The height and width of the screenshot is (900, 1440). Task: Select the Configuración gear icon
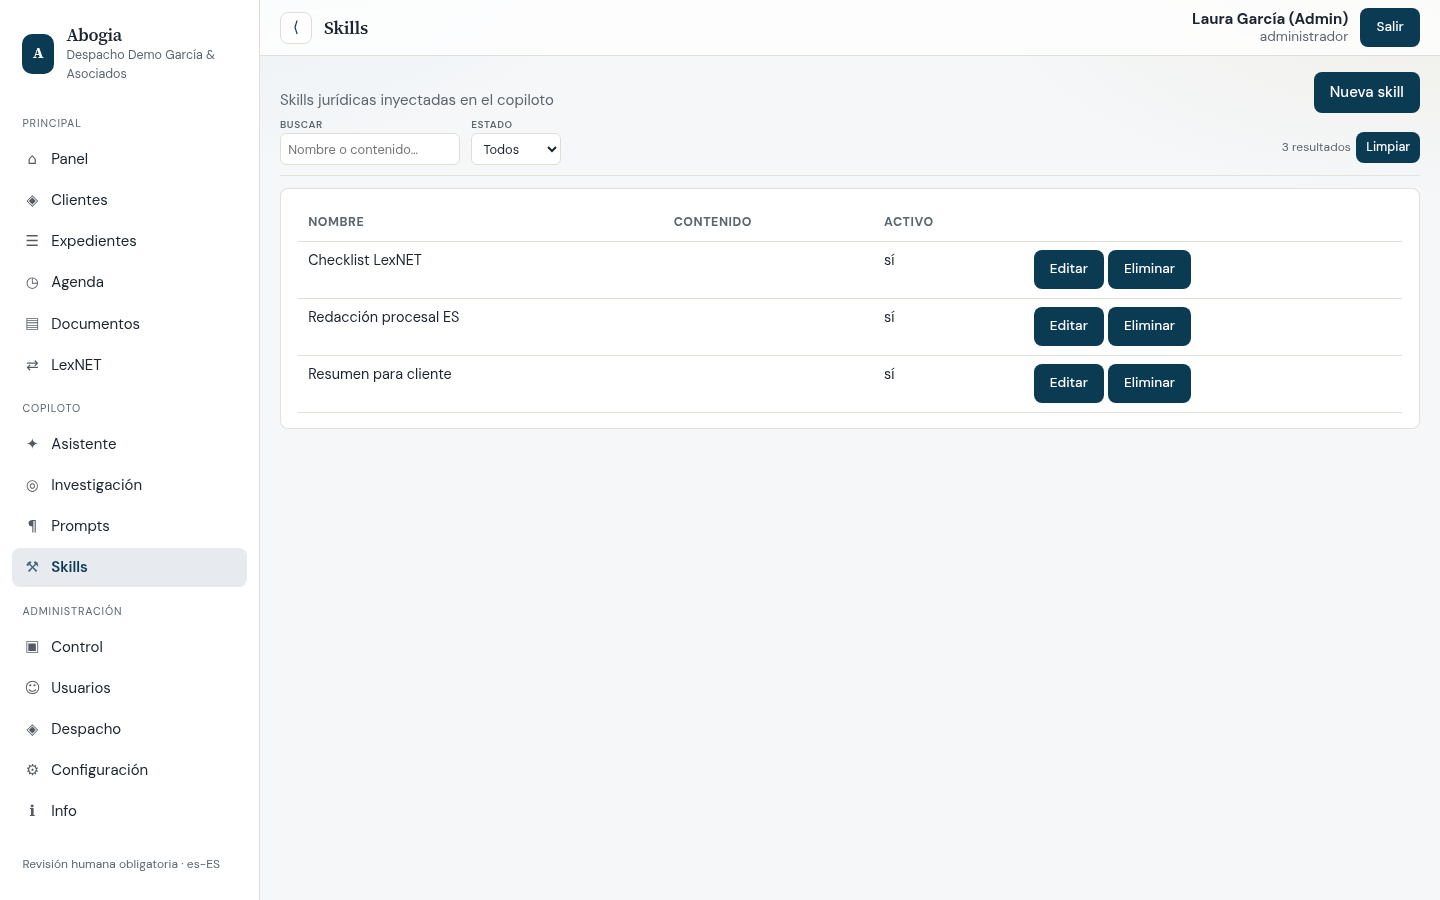(x=32, y=770)
